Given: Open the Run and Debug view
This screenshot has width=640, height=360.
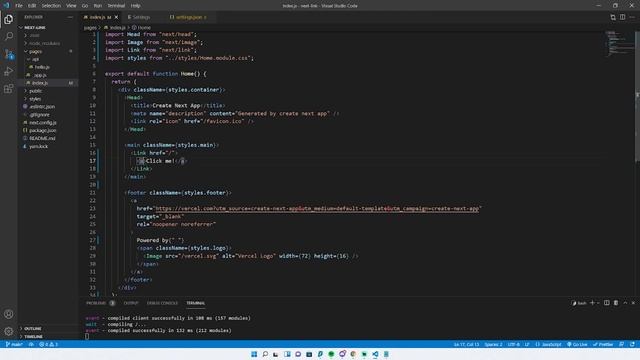Looking at the screenshot, I should tap(9, 71).
